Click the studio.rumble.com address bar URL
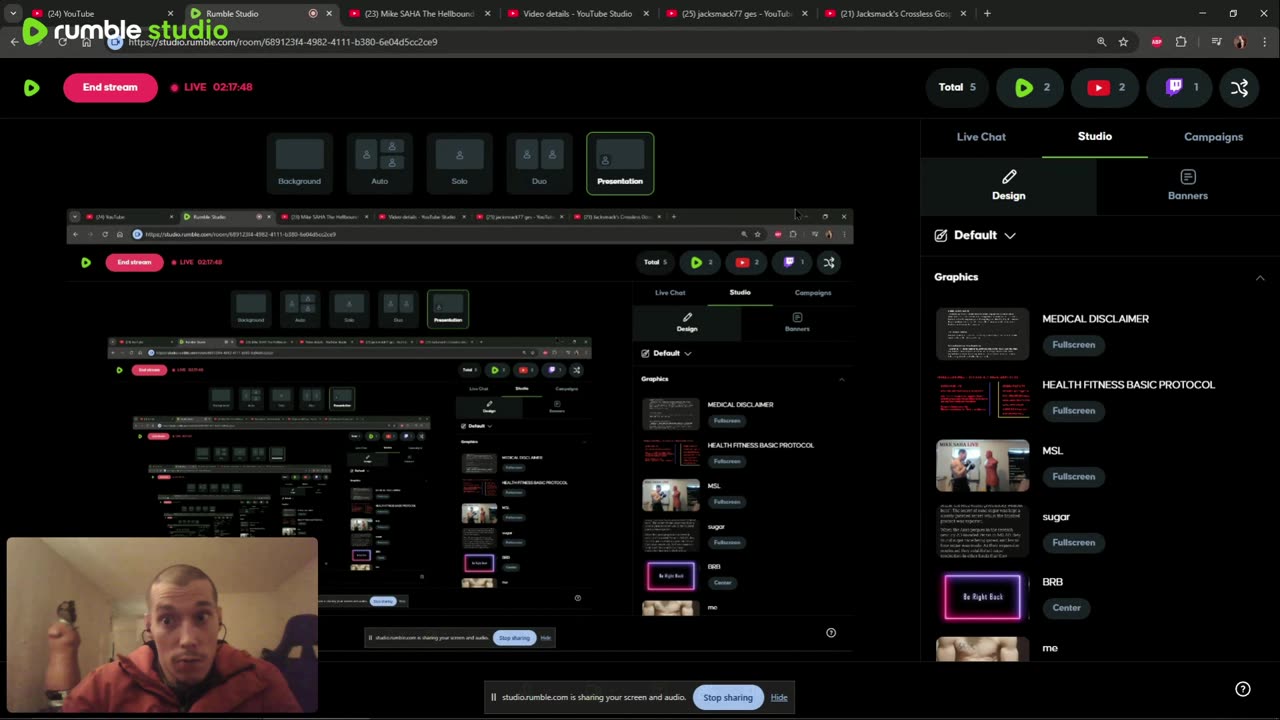Viewport: 1280px width, 720px height. click(x=283, y=42)
